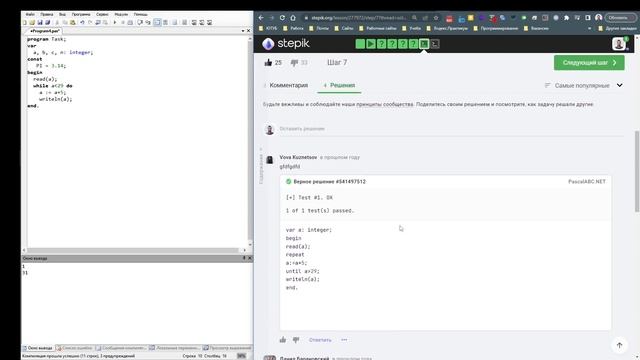
Task: Click the Save icon in PascalABC toolbar
Action: 40,22
